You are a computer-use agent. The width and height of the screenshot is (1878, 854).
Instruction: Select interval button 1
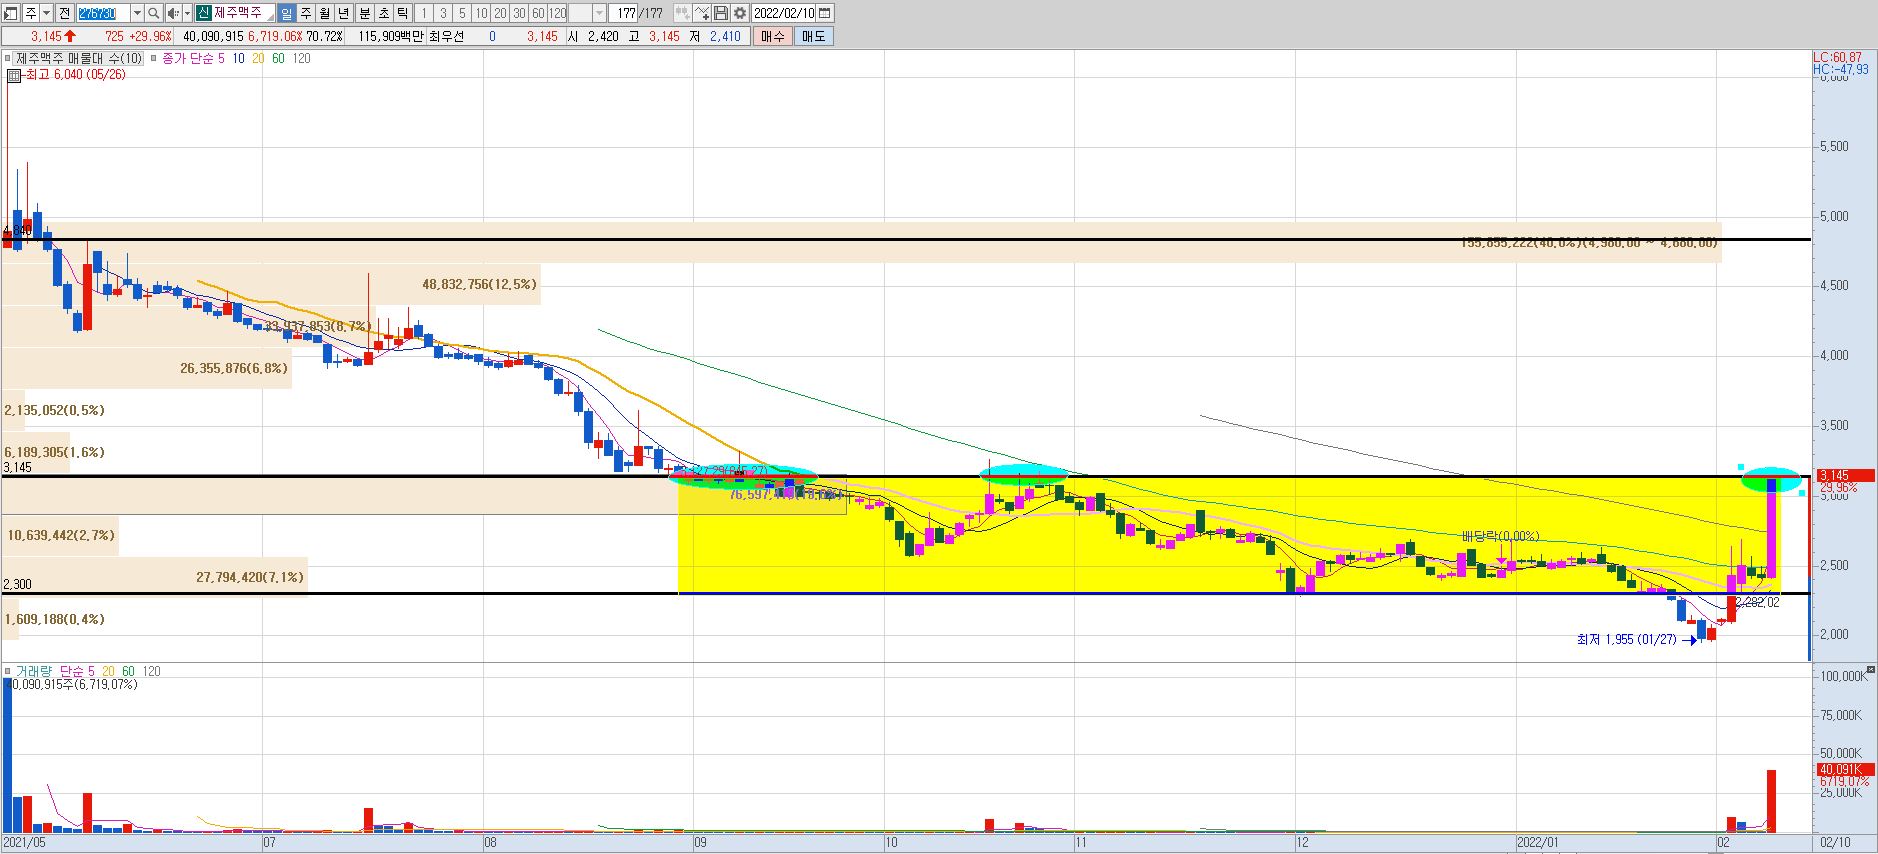(x=424, y=13)
